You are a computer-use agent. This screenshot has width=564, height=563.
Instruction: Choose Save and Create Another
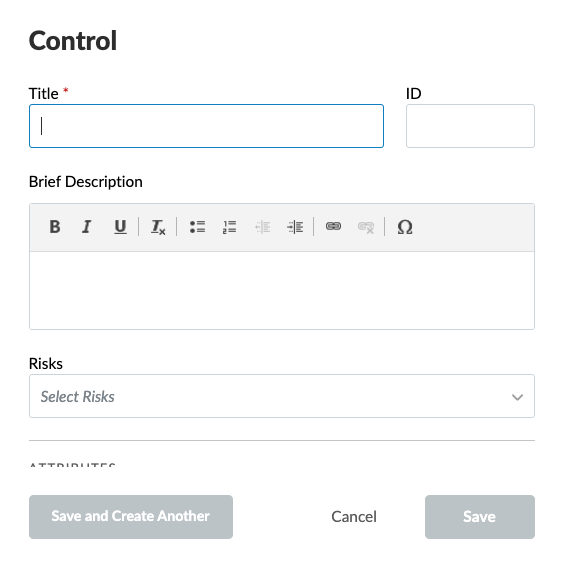pos(131,517)
